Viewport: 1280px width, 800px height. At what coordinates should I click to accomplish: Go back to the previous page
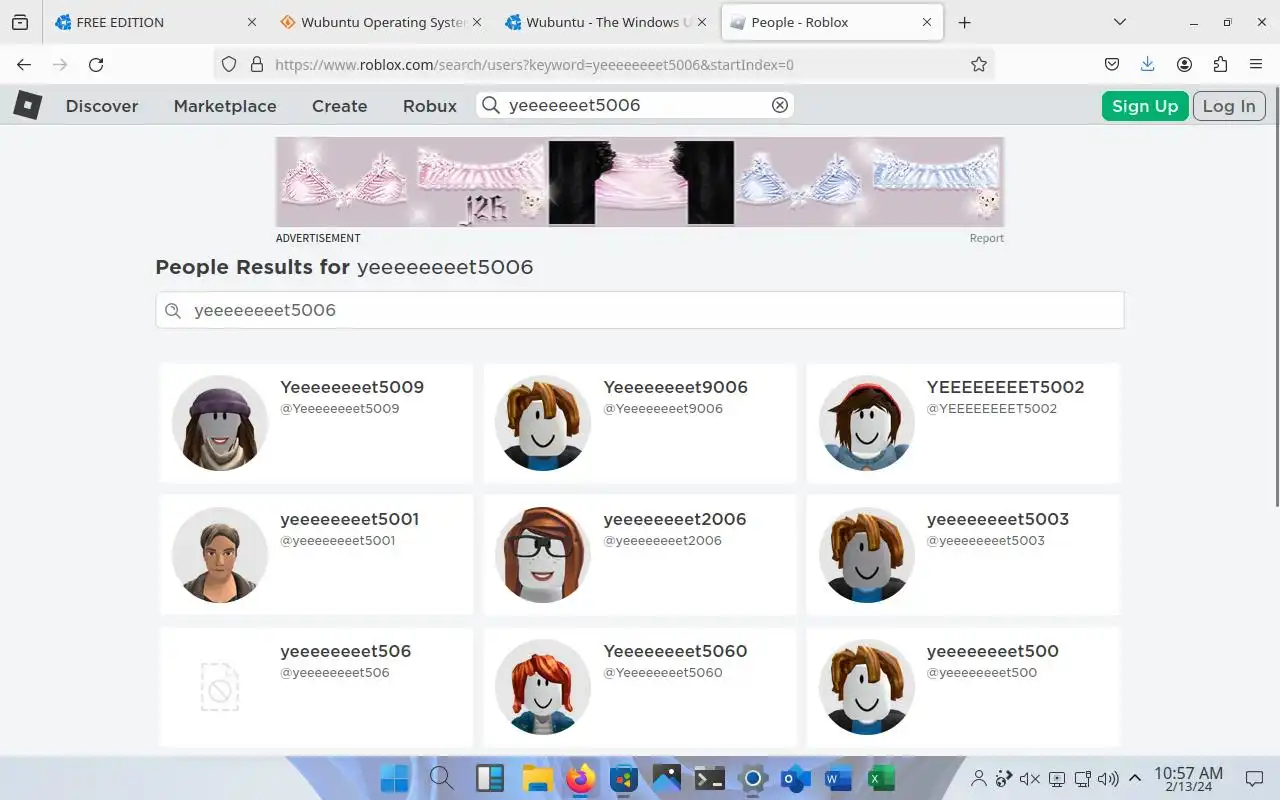tap(24, 64)
